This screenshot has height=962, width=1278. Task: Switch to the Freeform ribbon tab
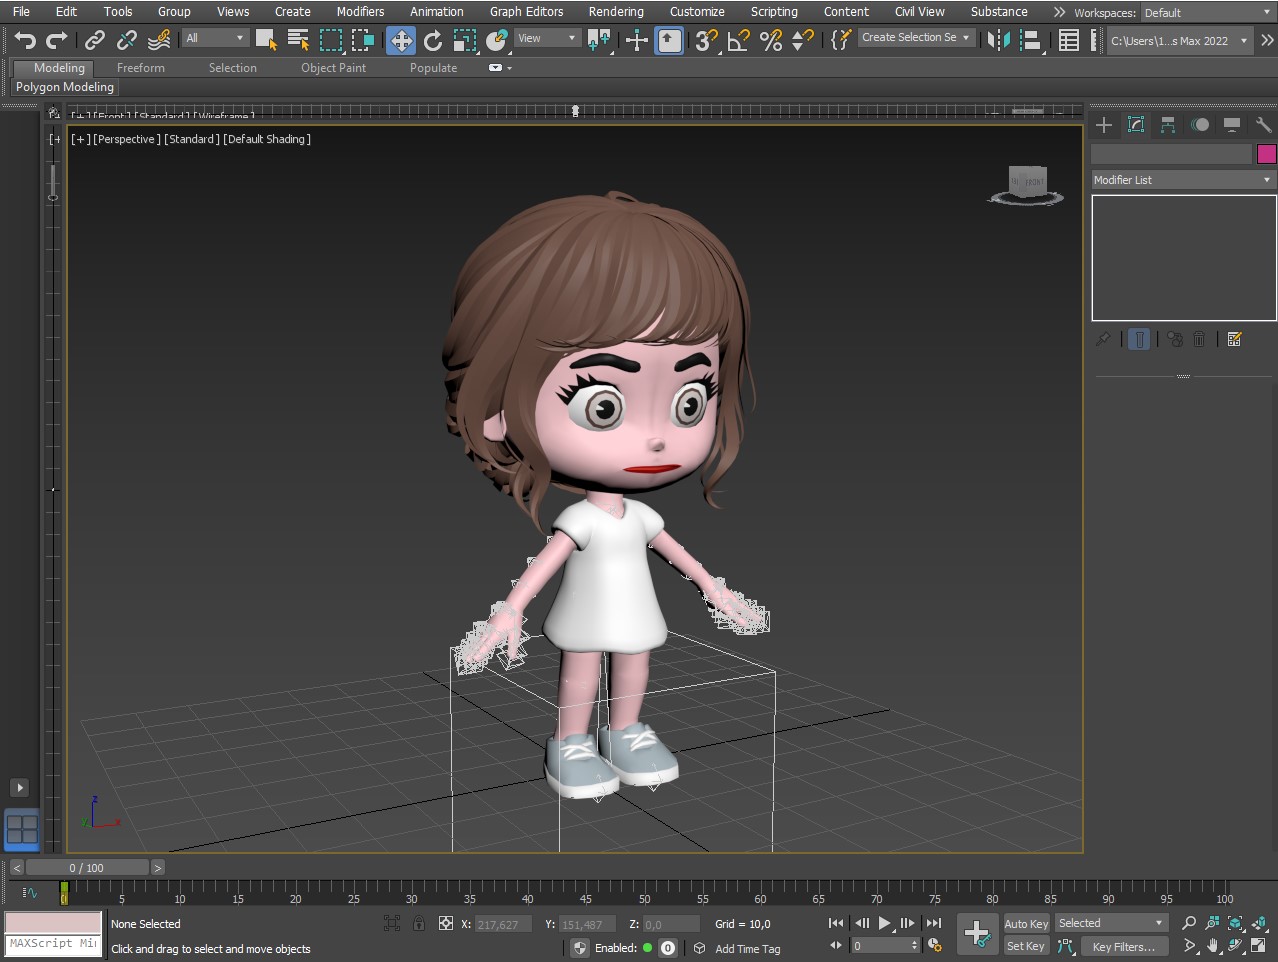coord(140,68)
